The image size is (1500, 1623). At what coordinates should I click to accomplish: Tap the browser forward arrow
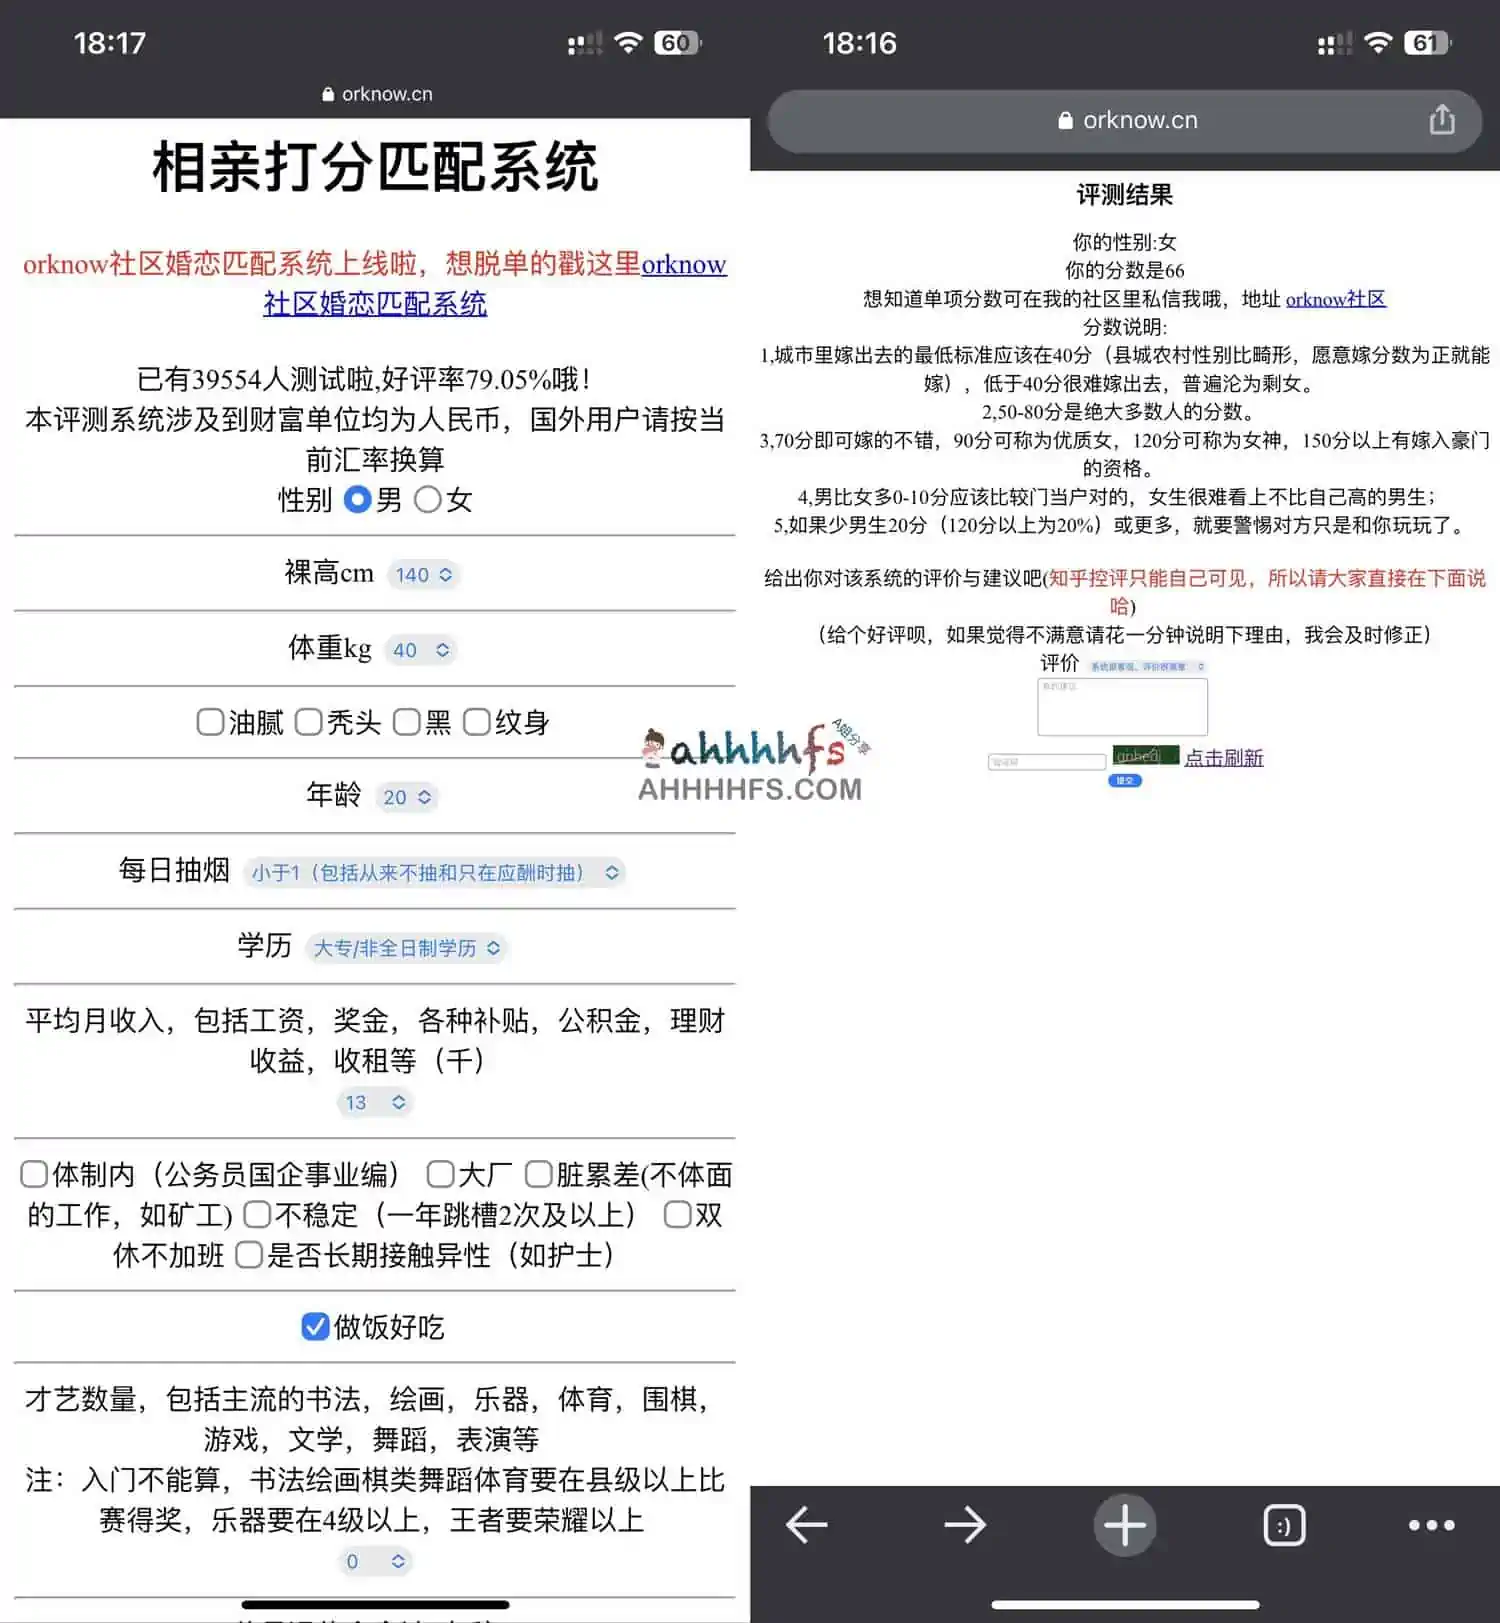pyautogui.click(x=964, y=1525)
